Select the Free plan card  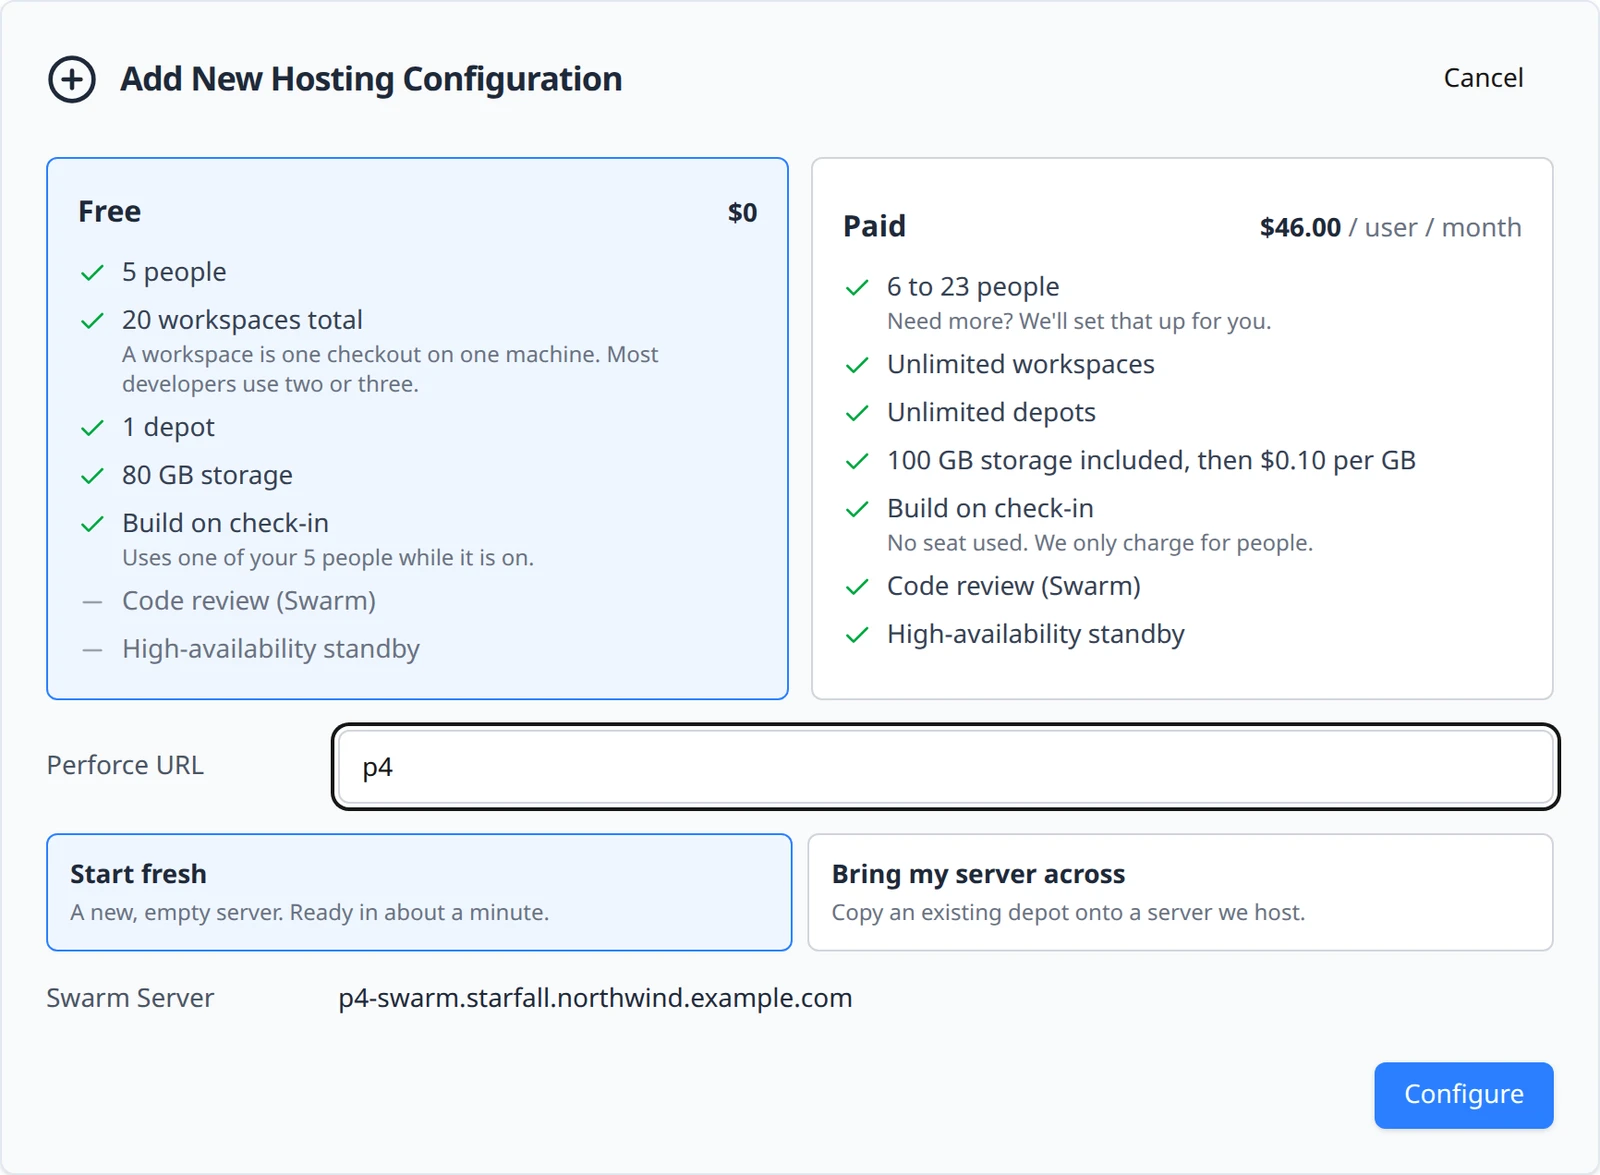[x=417, y=428]
